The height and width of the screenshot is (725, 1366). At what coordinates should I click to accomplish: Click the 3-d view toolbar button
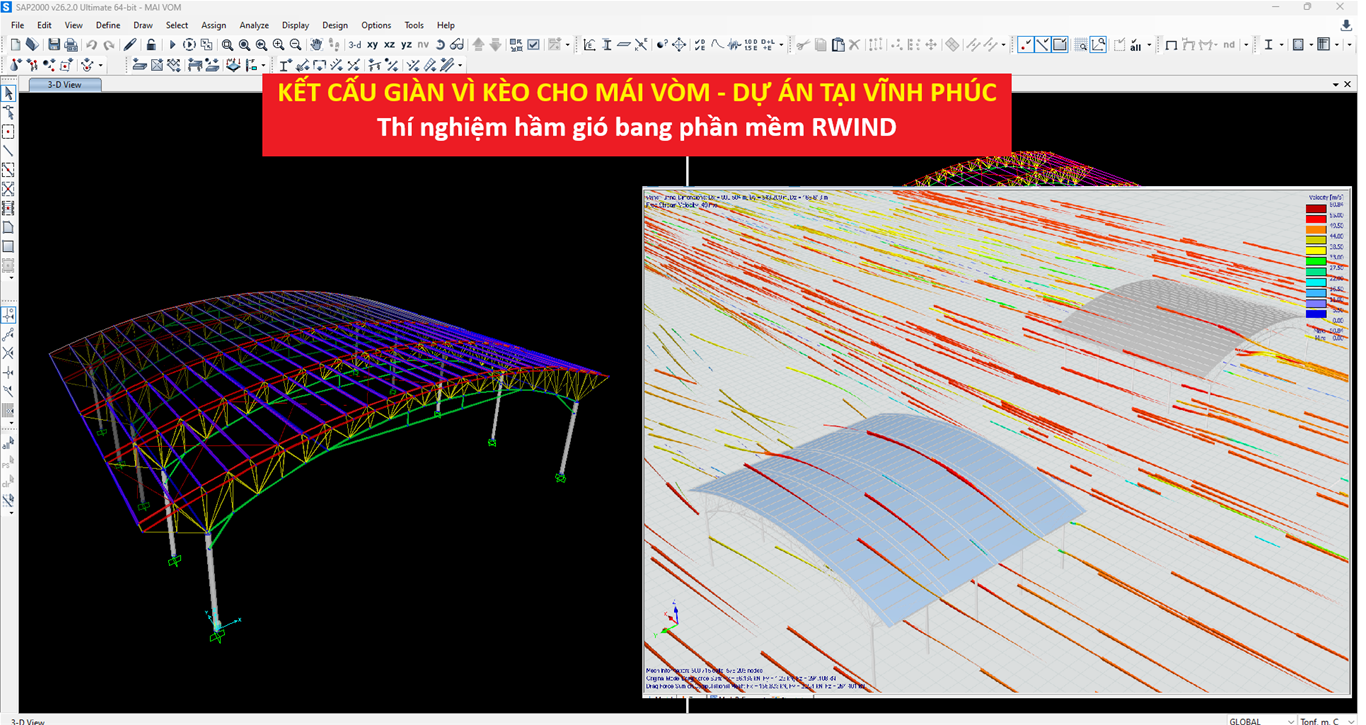point(354,45)
